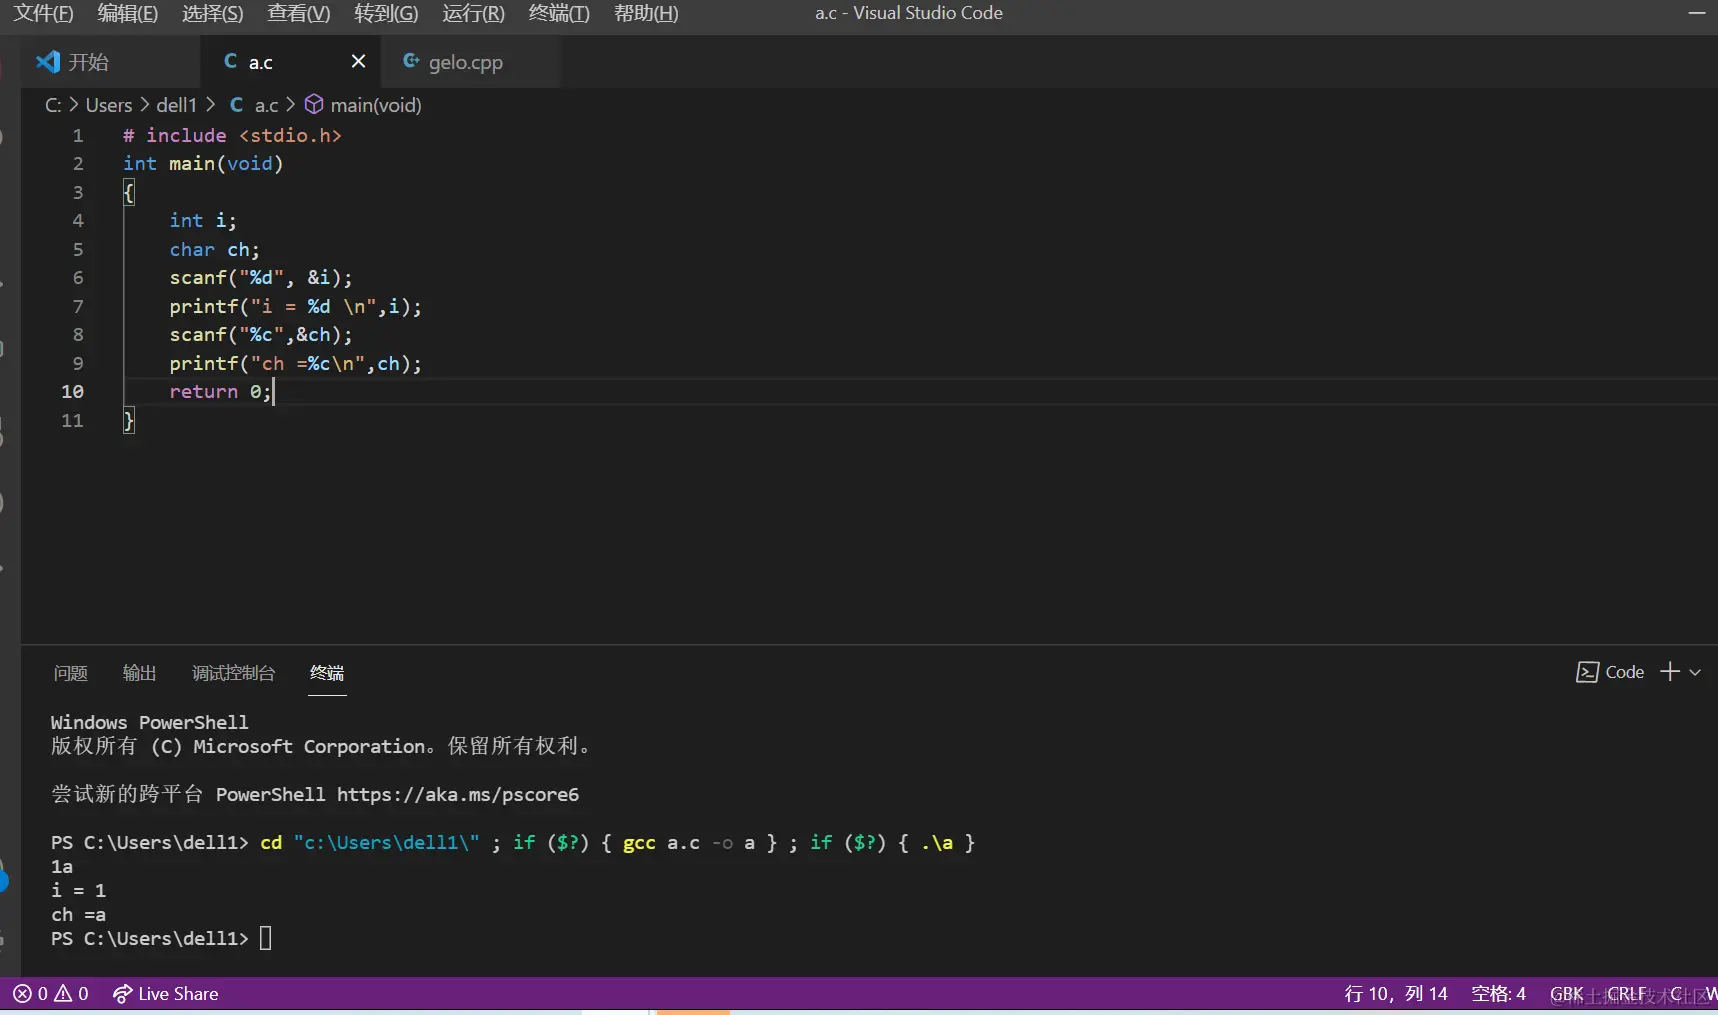This screenshot has width=1718, height=1015.
Task: Click line number 8 in the gutter
Action: coord(78,334)
